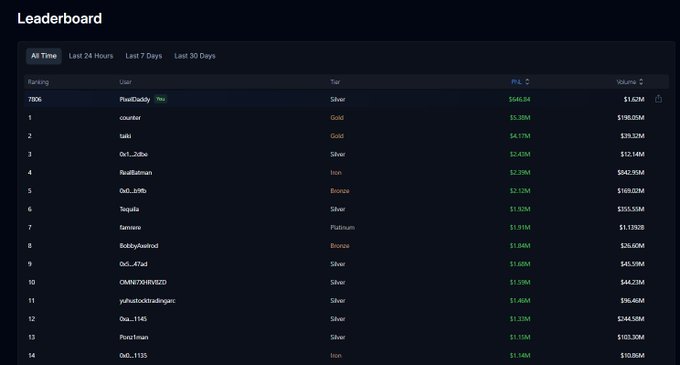The image size is (680, 365).
Task: Click PNL value $5.38M
Action: 520,117
